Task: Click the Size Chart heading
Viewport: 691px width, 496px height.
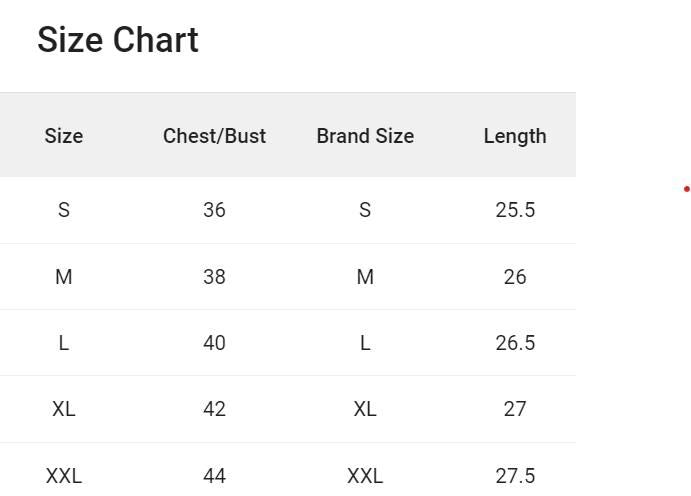Action: point(118,40)
